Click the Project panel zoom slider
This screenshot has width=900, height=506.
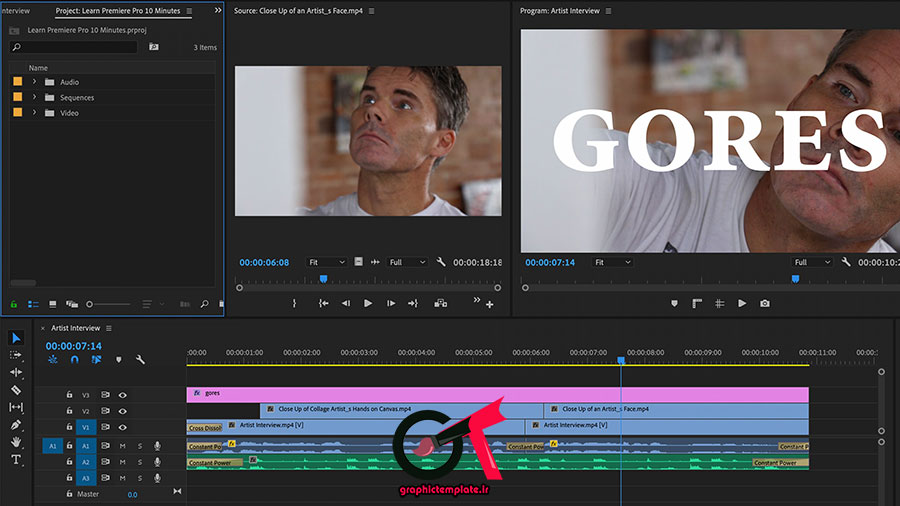click(x=109, y=304)
